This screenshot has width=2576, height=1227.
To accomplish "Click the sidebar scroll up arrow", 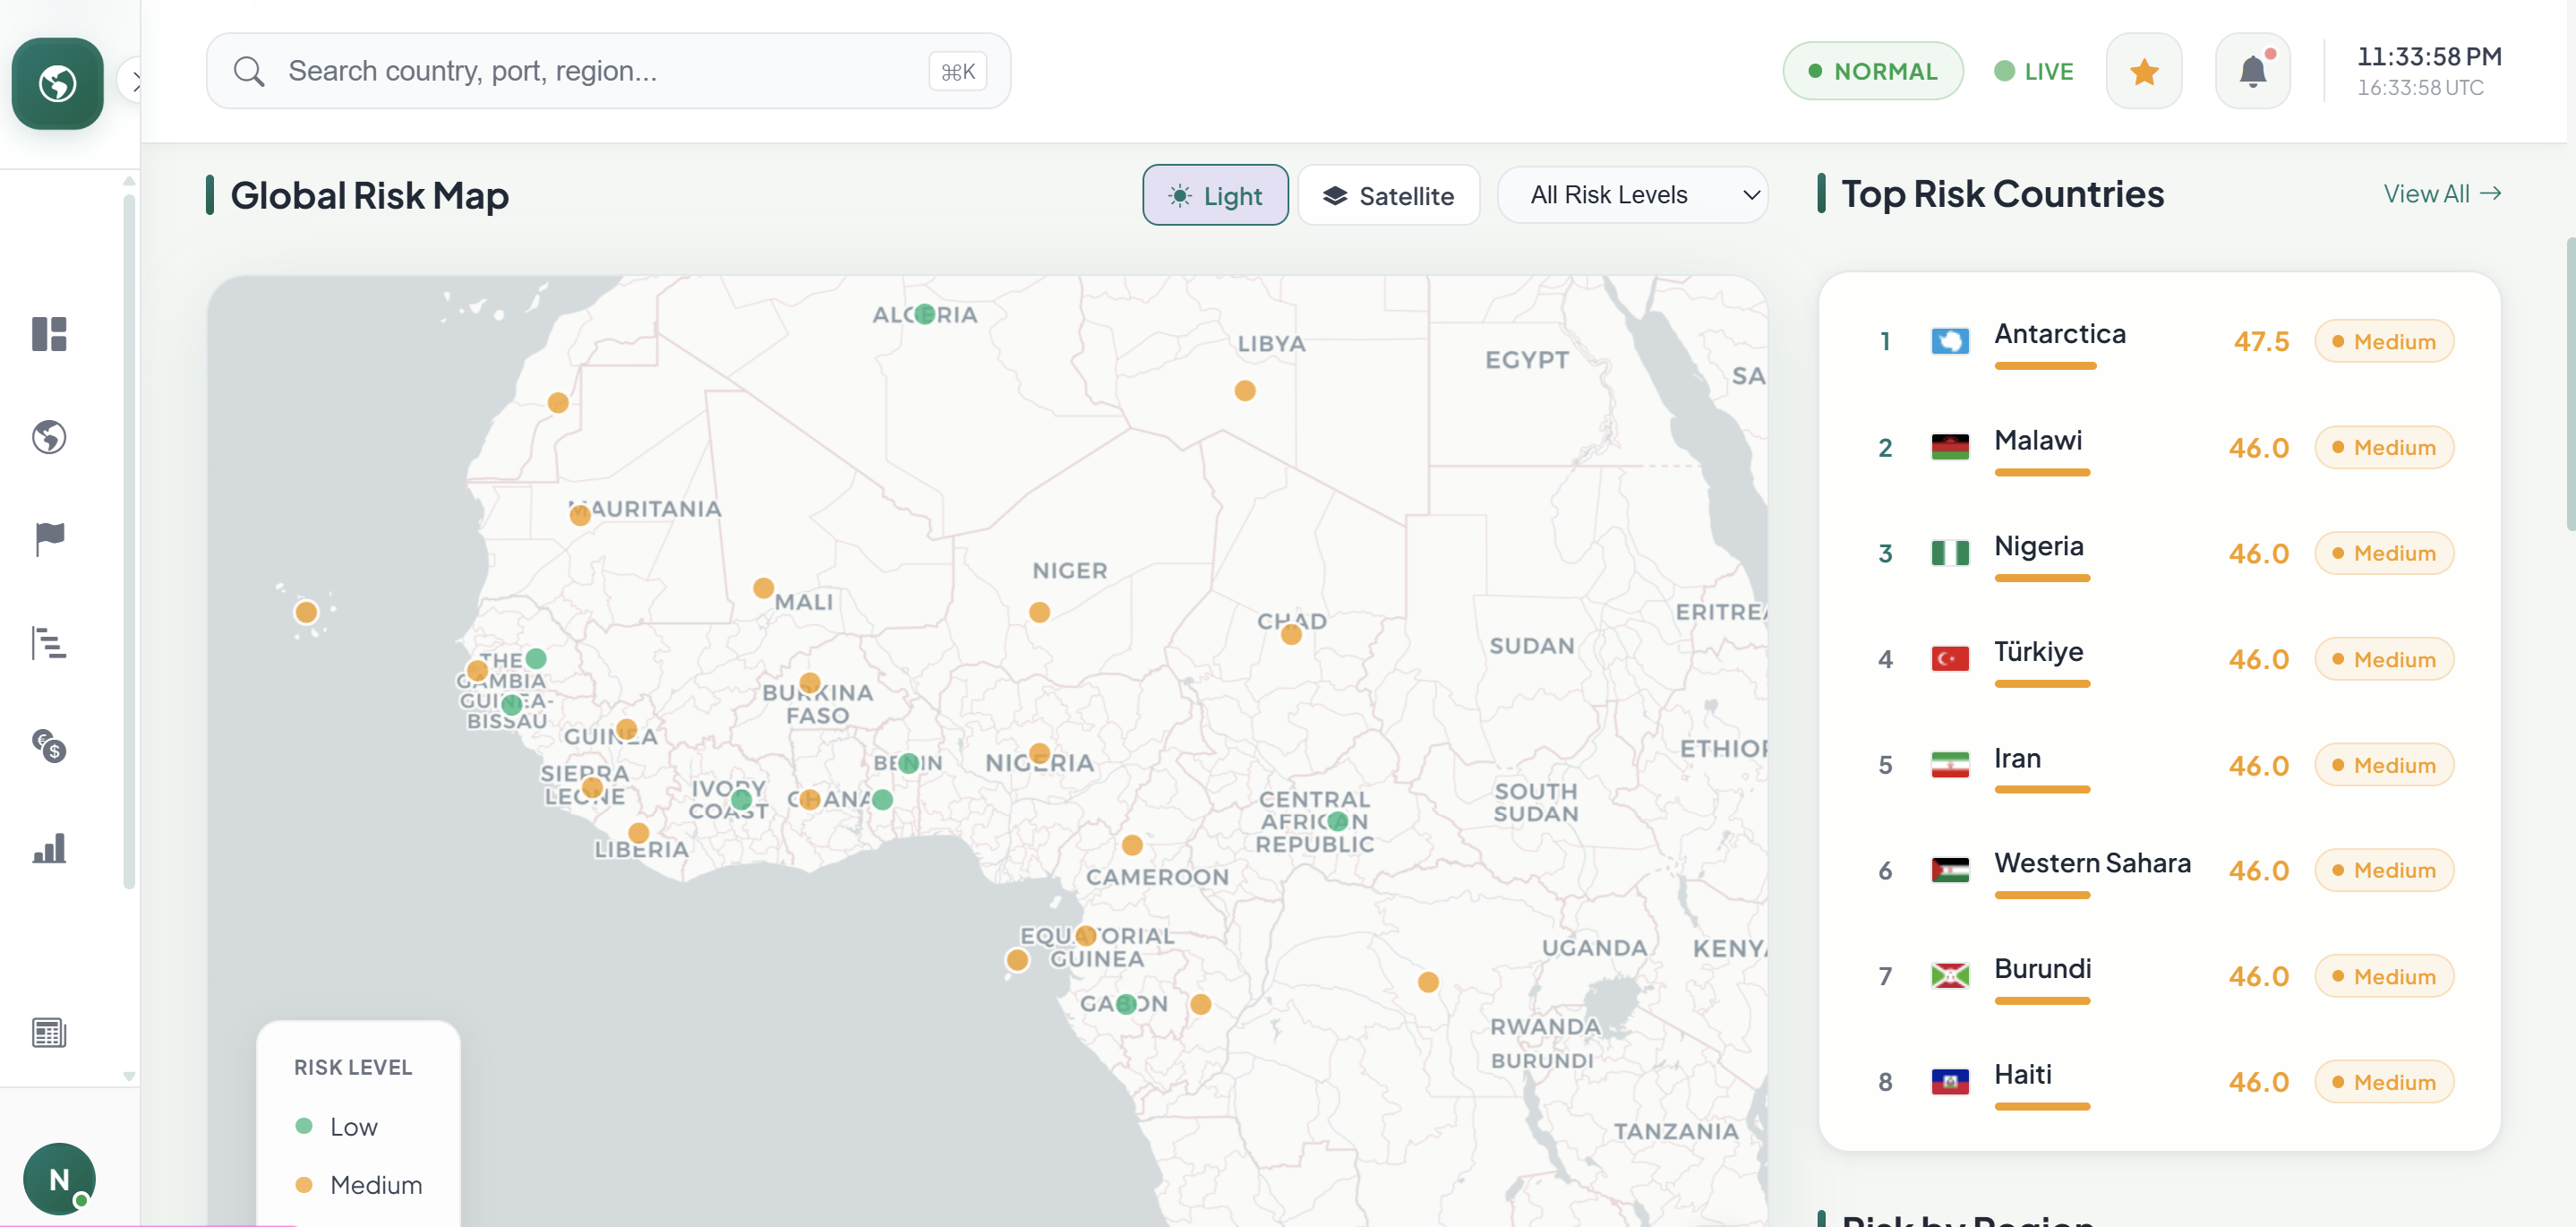I will click(129, 181).
